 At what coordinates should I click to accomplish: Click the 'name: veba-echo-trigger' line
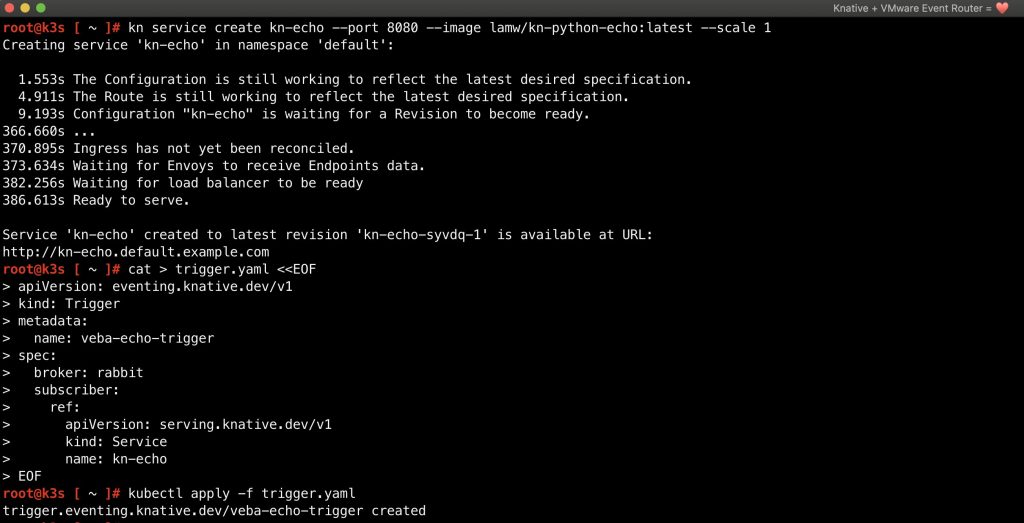coord(124,338)
